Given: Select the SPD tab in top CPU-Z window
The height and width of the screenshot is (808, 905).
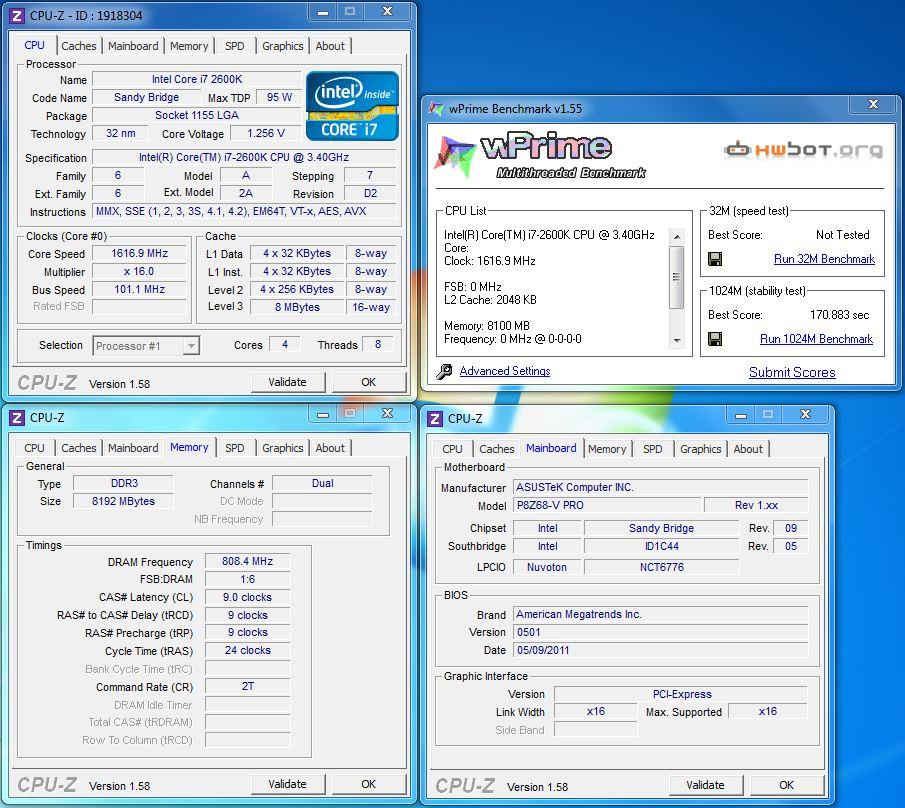Looking at the screenshot, I should 234,46.
